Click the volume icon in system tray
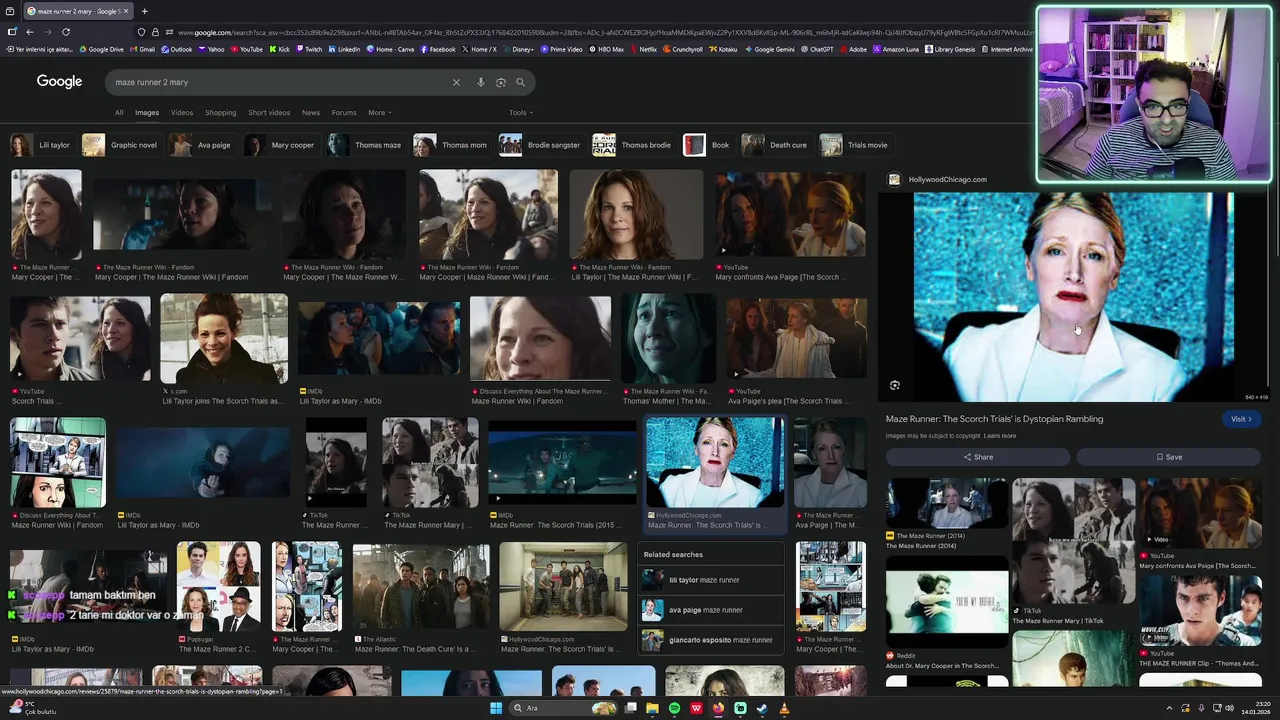This screenshot has width=1280, height=720. click(1230, 708)
